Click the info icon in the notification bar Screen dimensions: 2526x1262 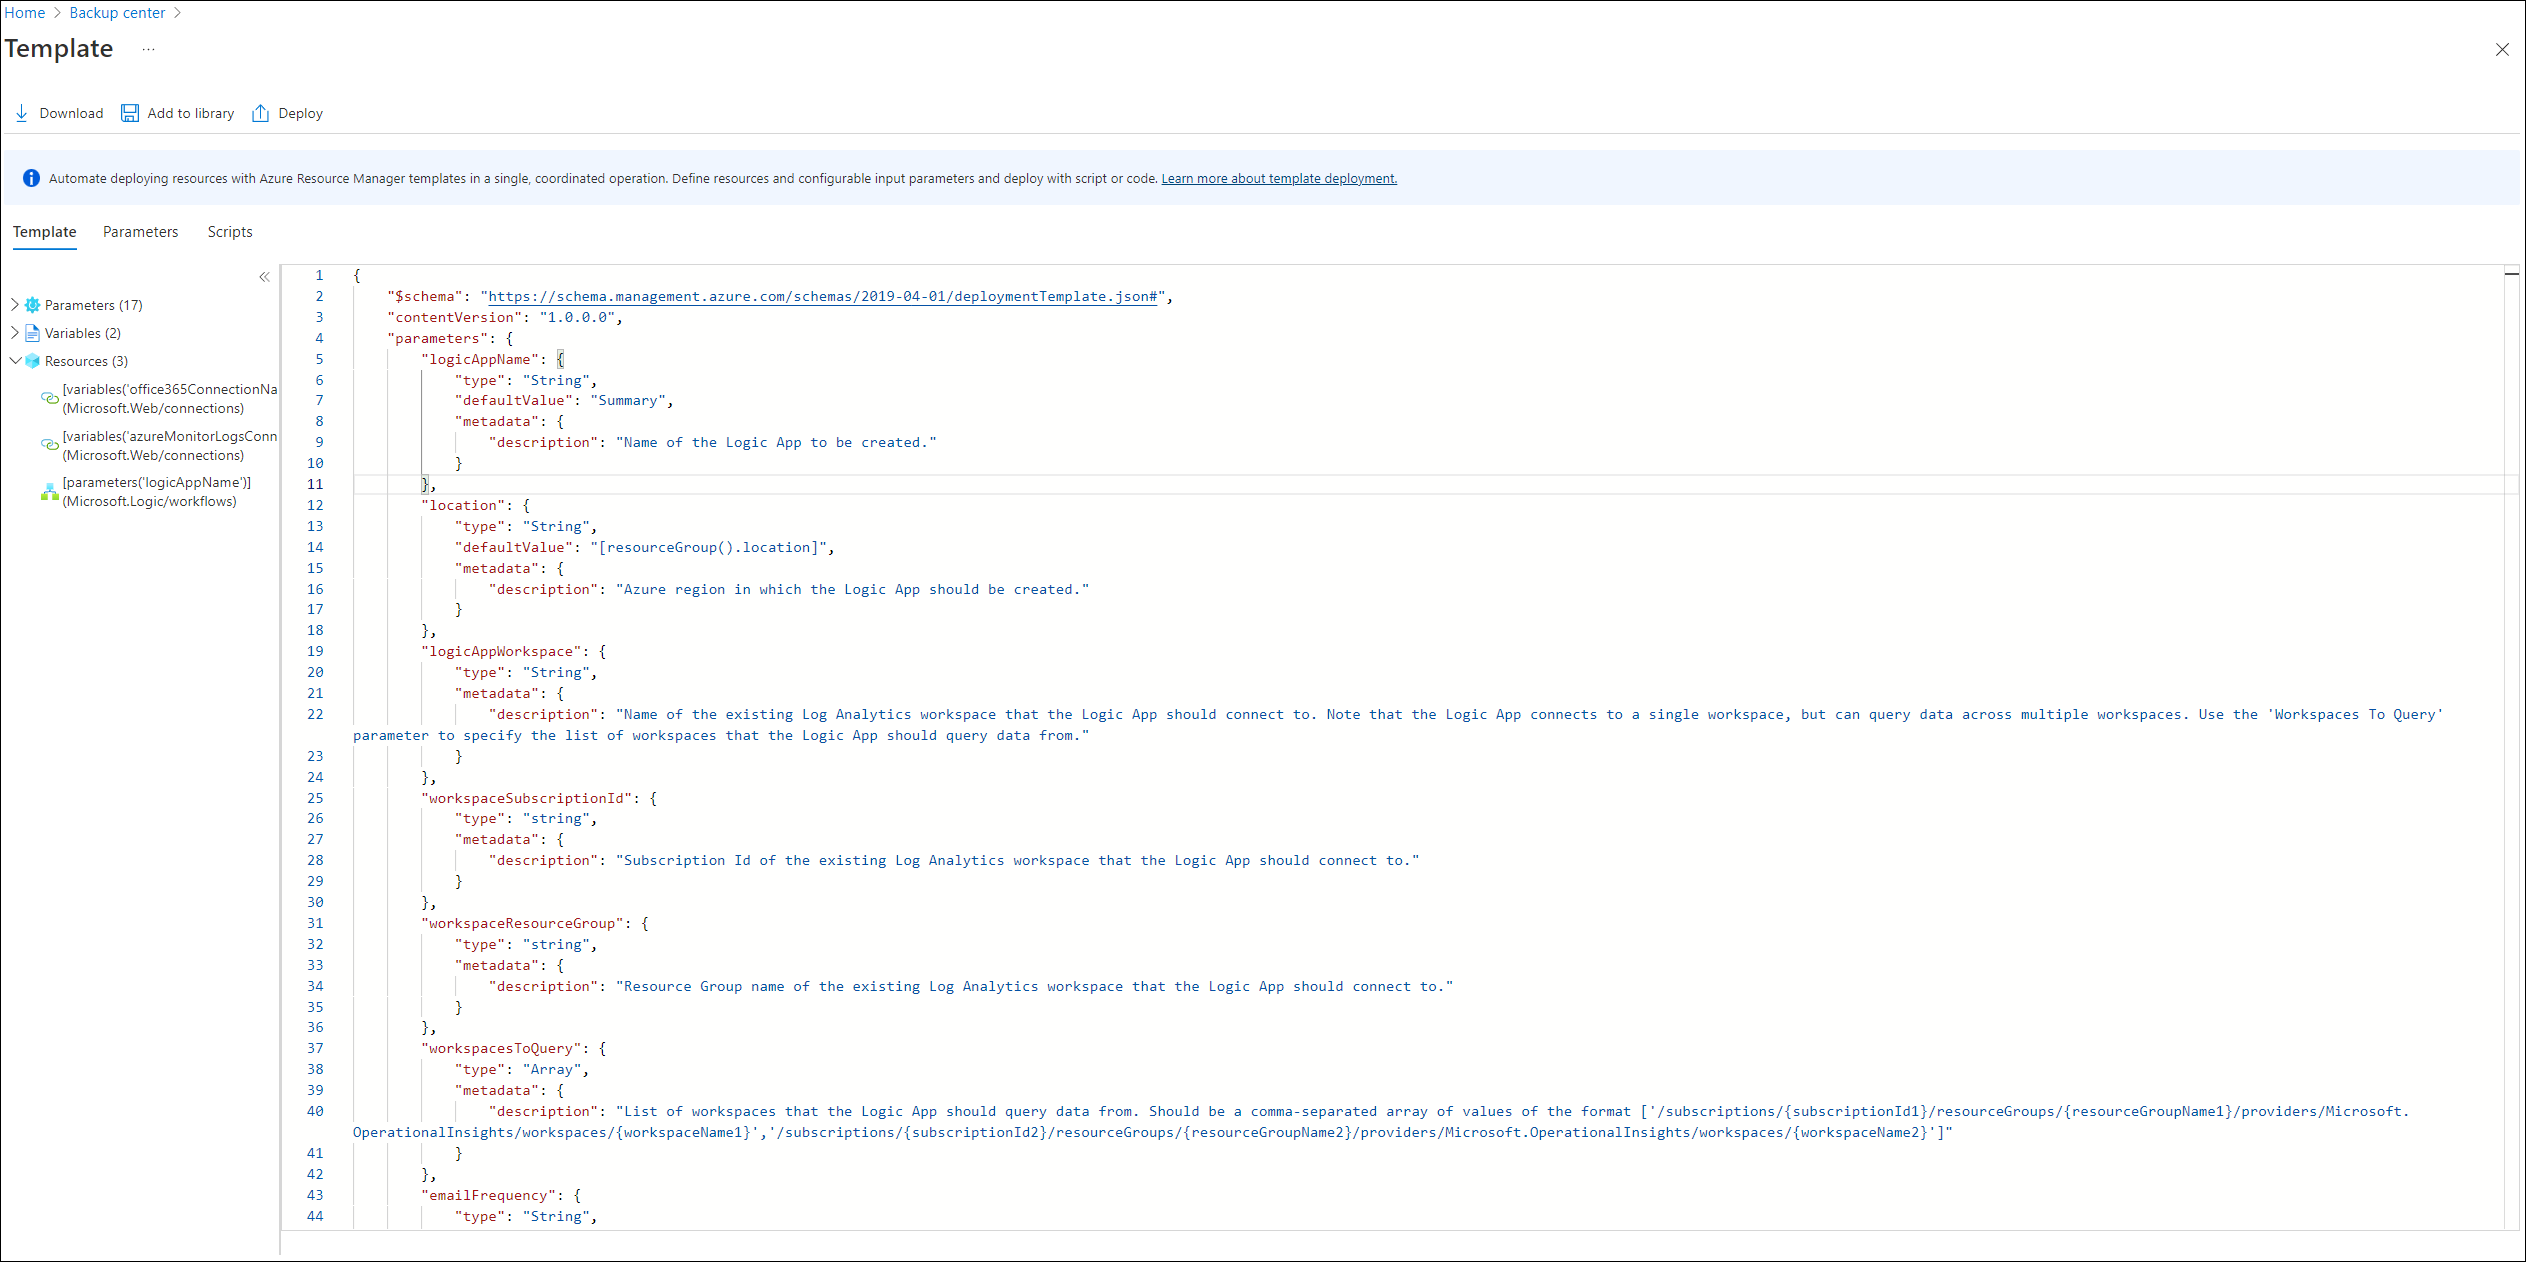tap(31, 177)
